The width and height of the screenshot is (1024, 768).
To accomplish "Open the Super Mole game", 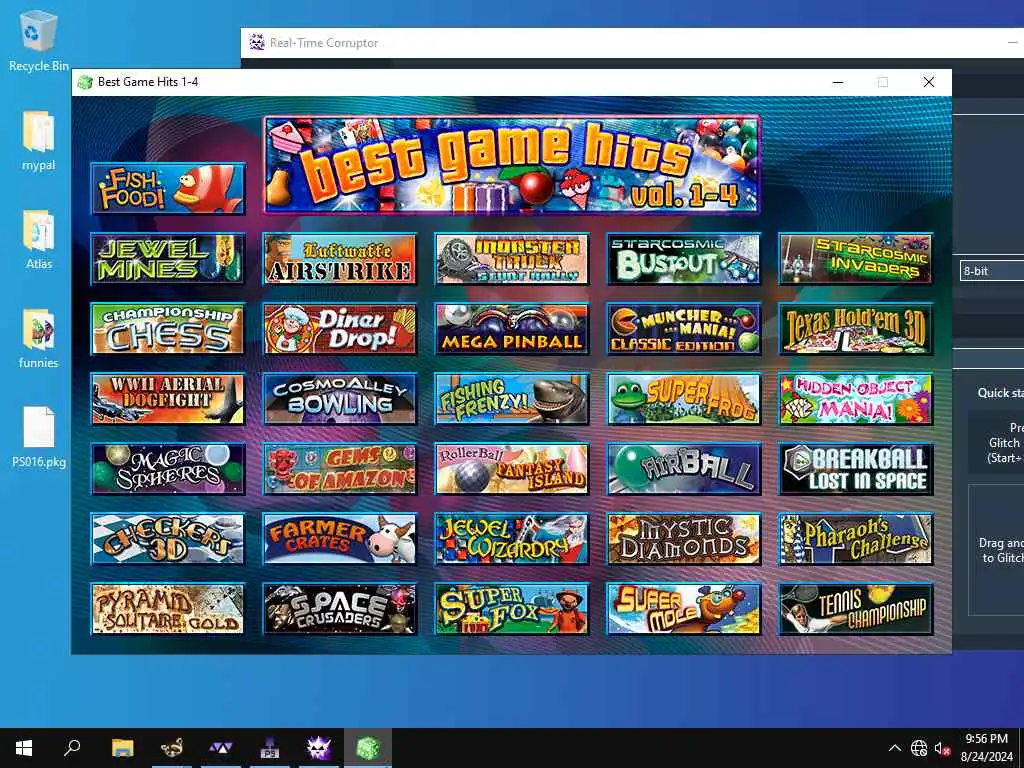I will pyautogui.click(x=684, y=609).
